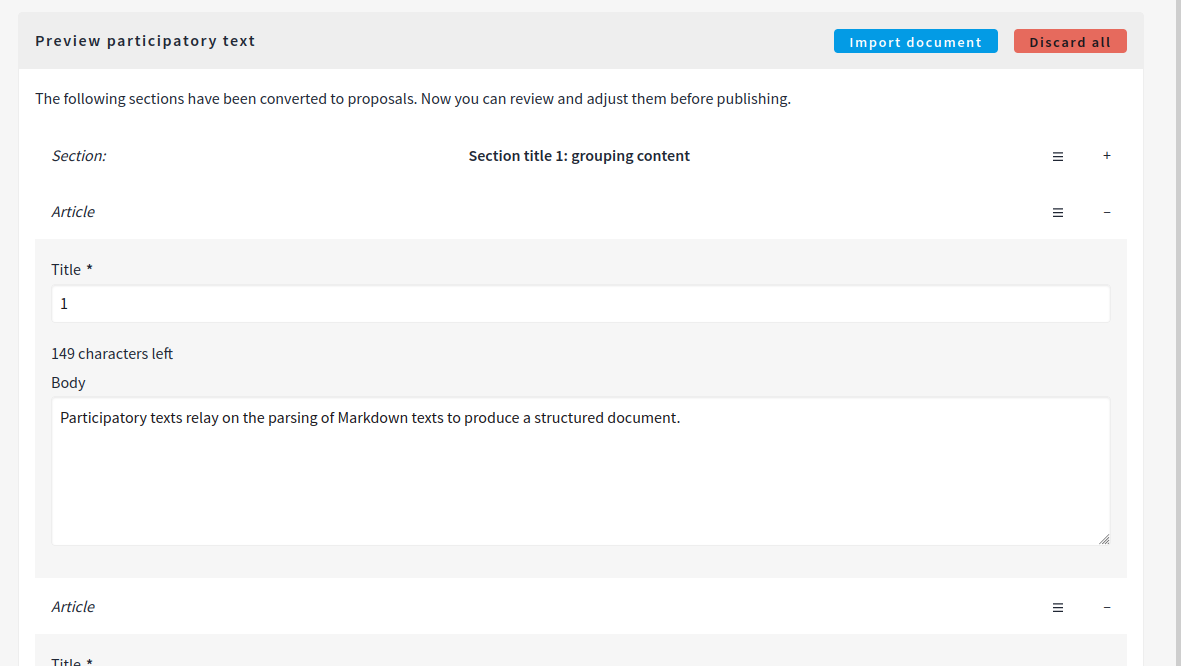The width and height of the screenshot is (1181, 666).
Task: Click the drag handle of the first Article
Action: (x=1057, y=212)
